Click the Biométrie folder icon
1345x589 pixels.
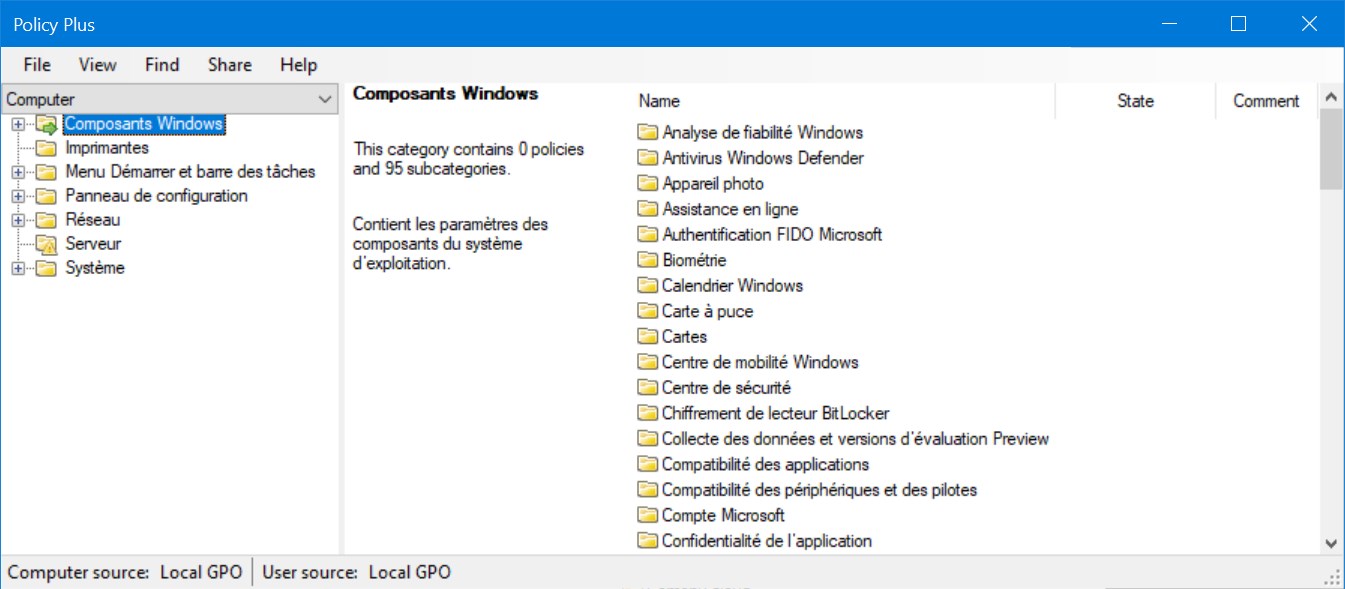click(648, 260)
